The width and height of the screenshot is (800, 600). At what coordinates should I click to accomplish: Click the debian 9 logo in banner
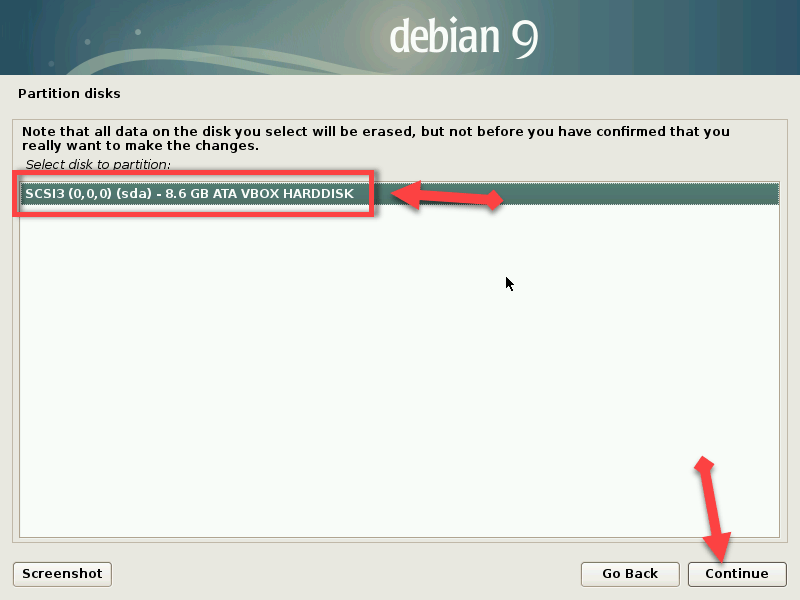pos(464,37)
